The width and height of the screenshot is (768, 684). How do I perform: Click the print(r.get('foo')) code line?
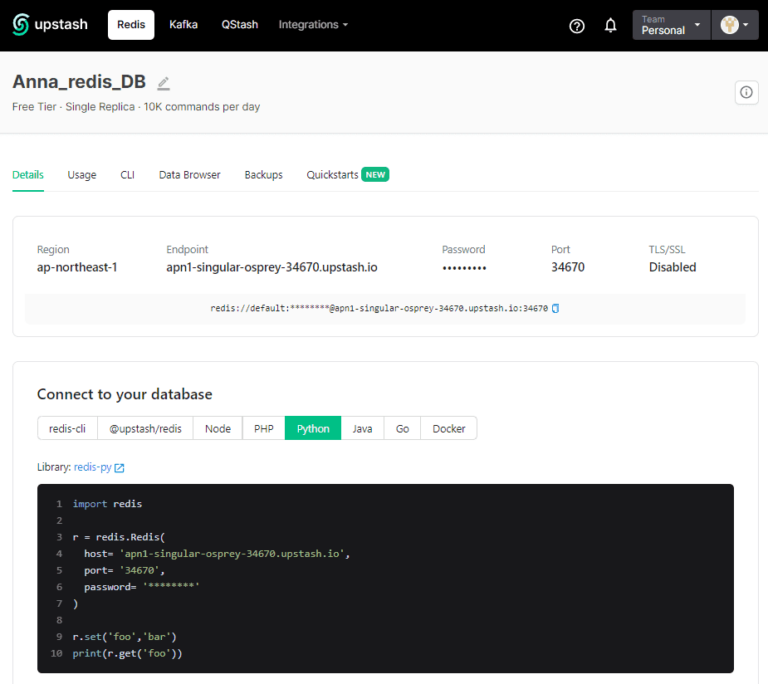pos(127,654)
